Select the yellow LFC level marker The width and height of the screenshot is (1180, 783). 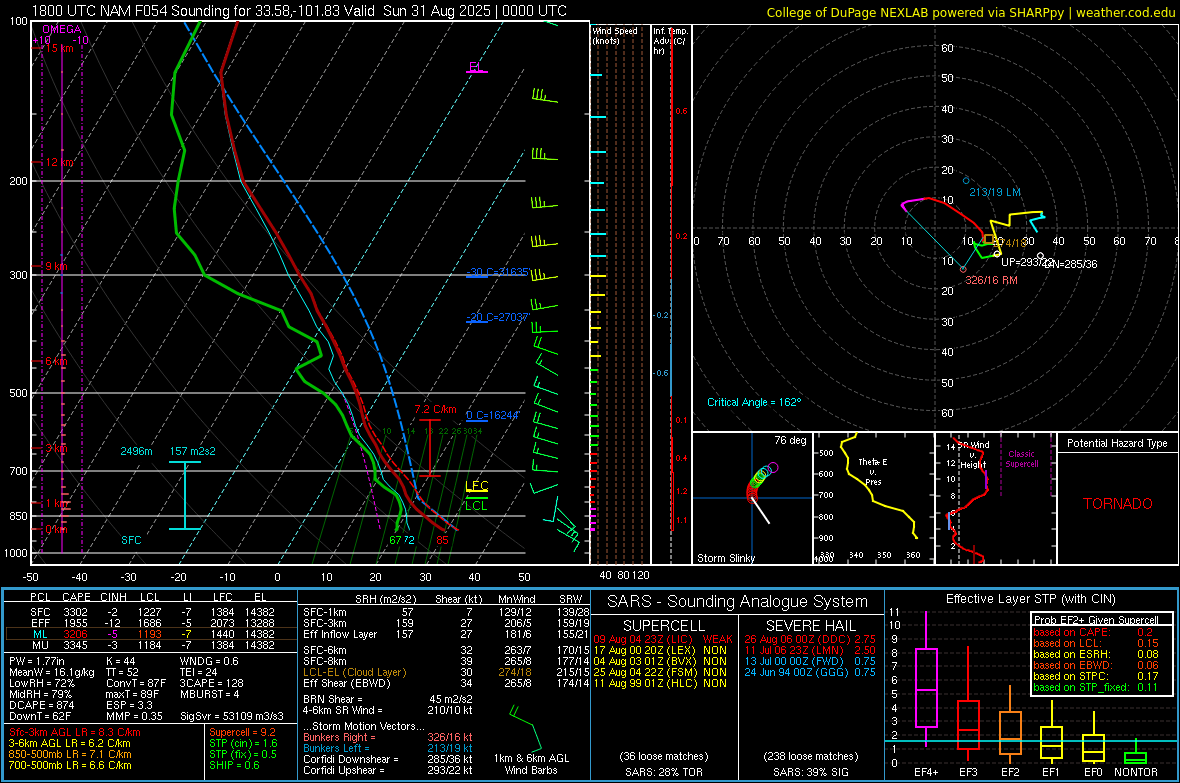(x=476, y=486)
